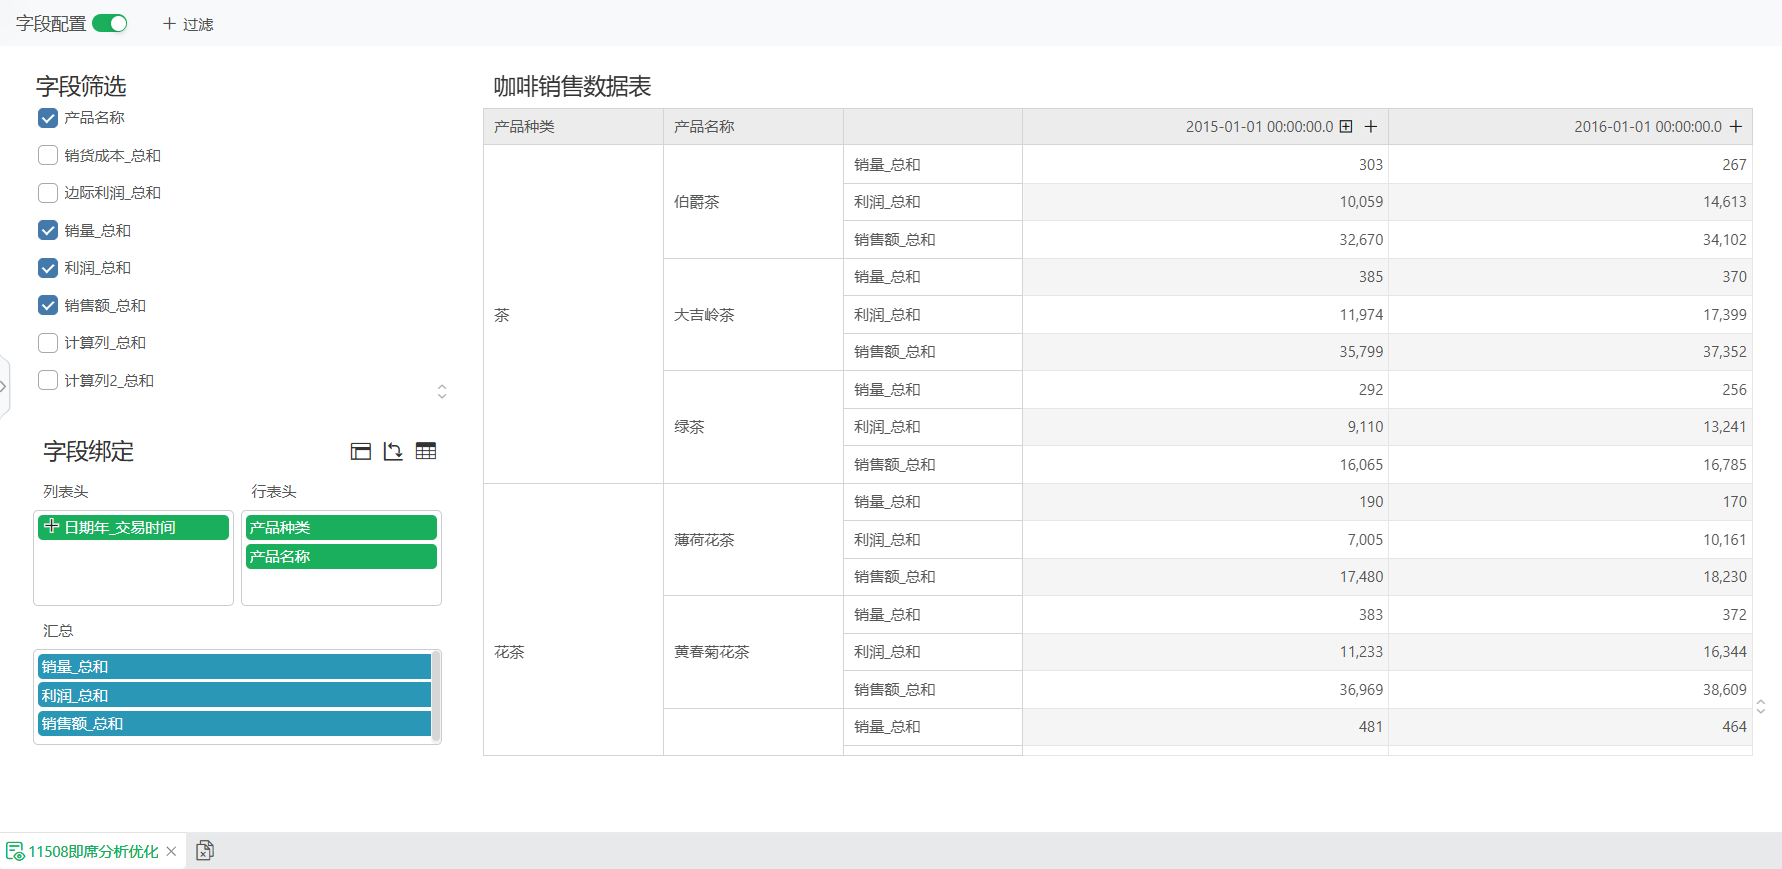Check the 销货成本_总和 checkbox
This screenshot has height=869, width=1782.
pyautogui.click(x=48, y=155)
